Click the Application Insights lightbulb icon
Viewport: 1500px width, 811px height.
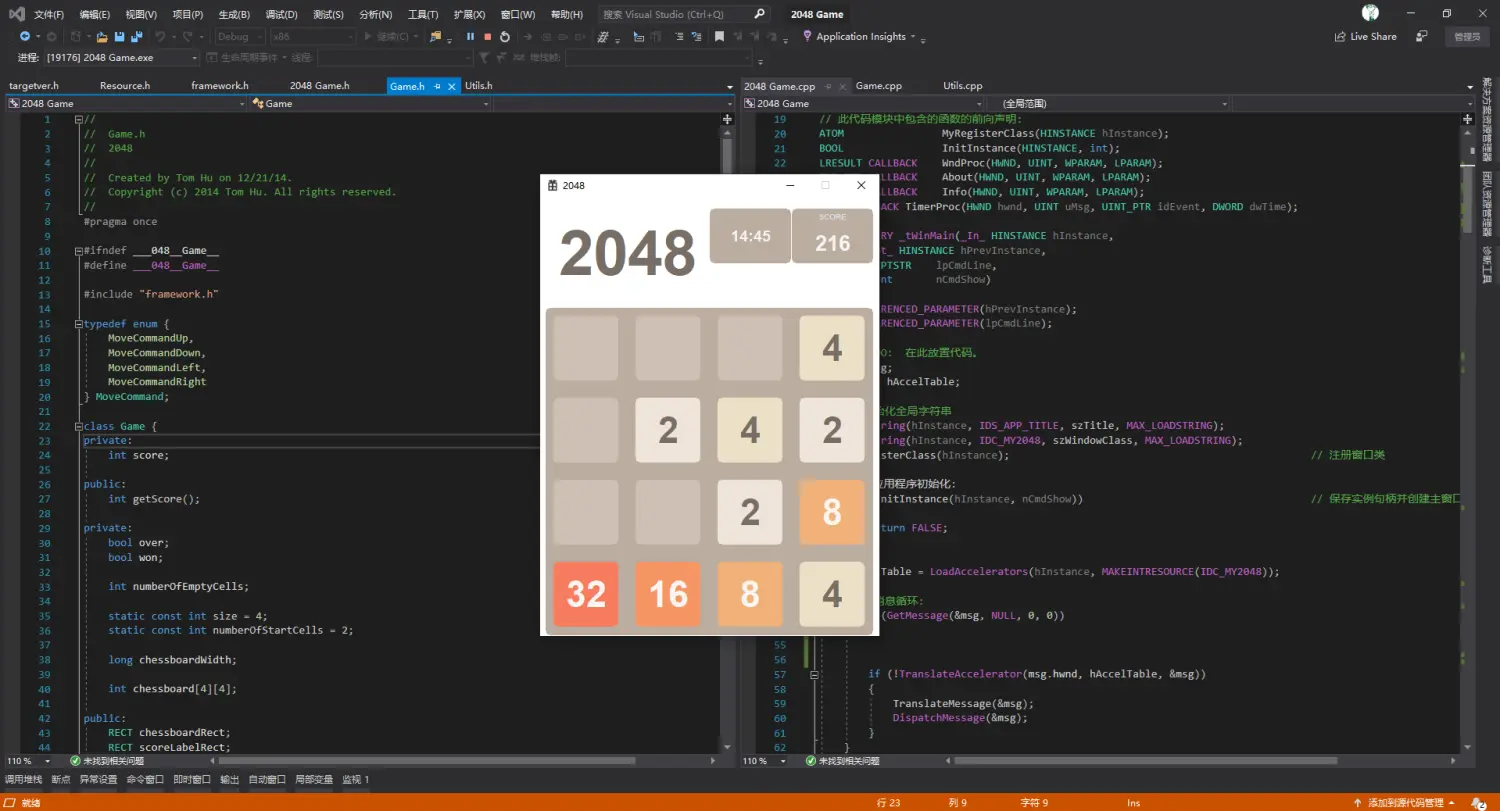click(808, 36)
